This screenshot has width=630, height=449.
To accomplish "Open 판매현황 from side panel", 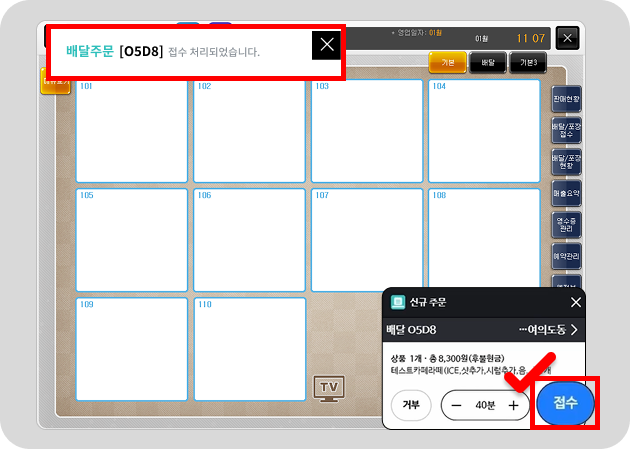I will (566, 100).
